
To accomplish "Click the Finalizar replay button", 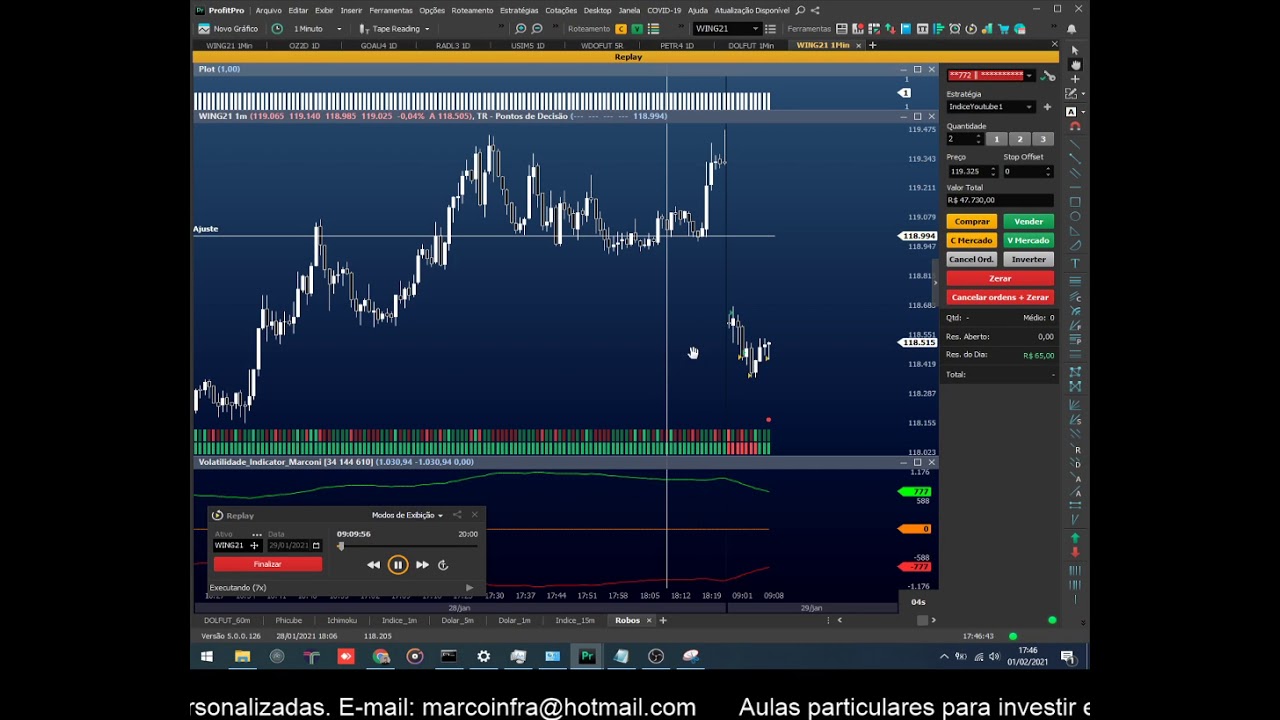I will tap(267, 564).
